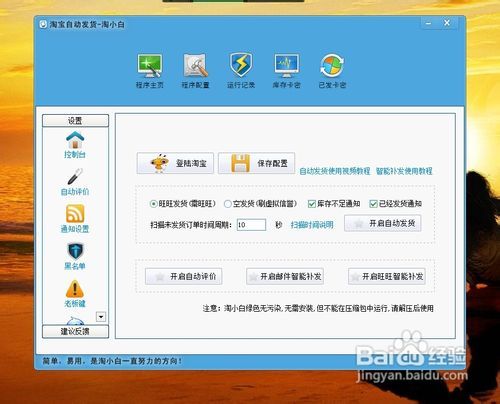Click the 注意：淘小白绿色无污染 note text

318,308
